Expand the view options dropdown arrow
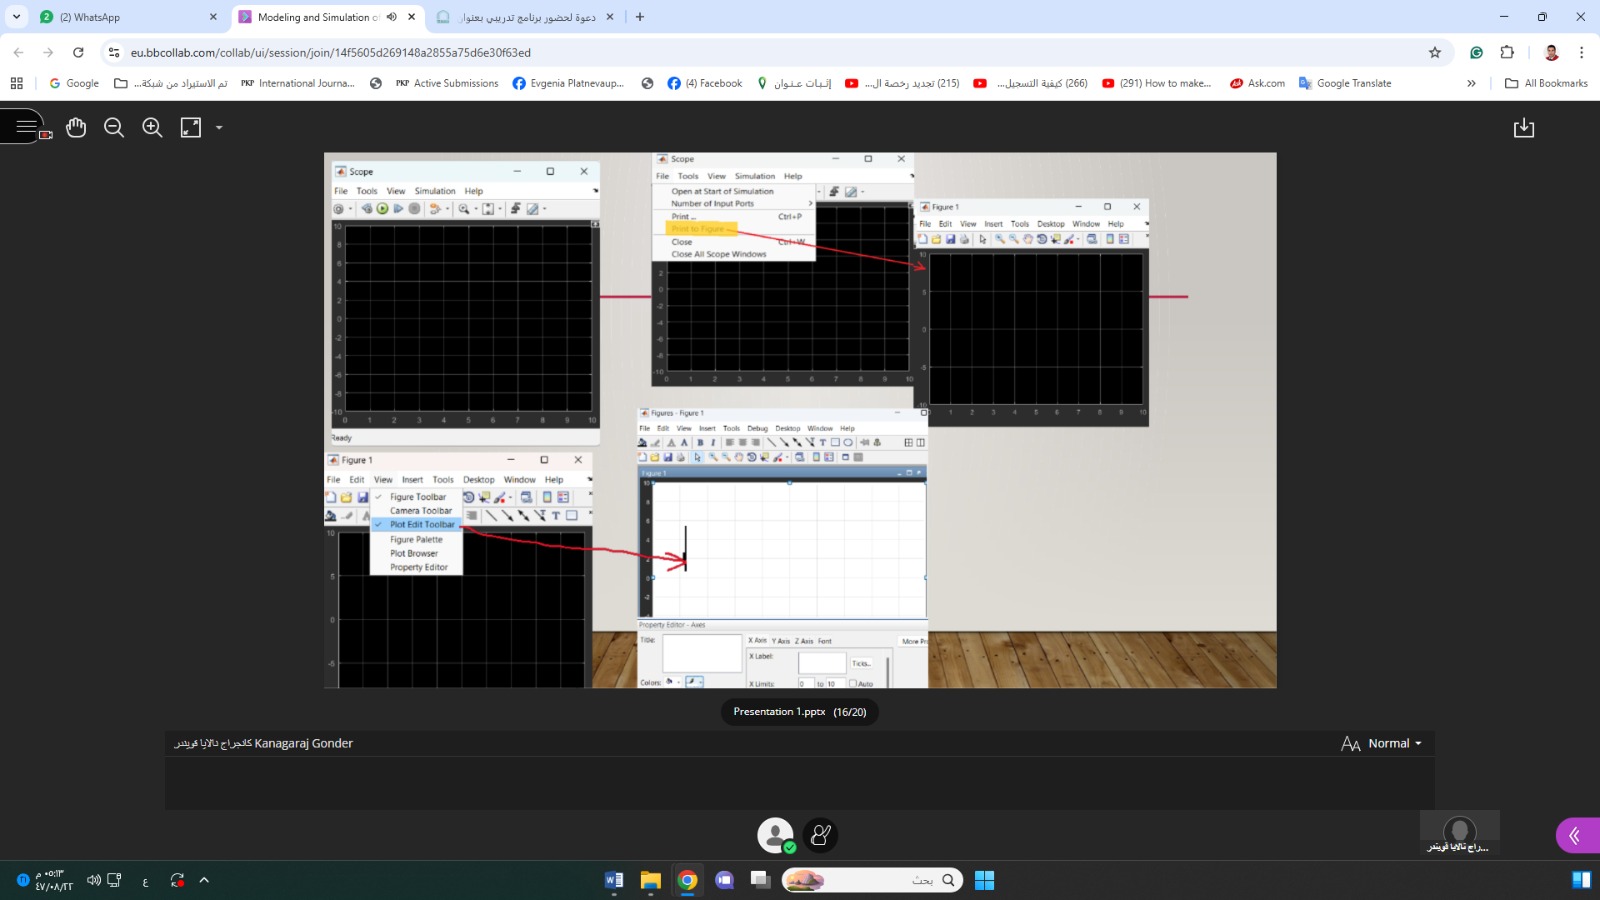The image size is (1600, 900). click(x=219, y=128)
